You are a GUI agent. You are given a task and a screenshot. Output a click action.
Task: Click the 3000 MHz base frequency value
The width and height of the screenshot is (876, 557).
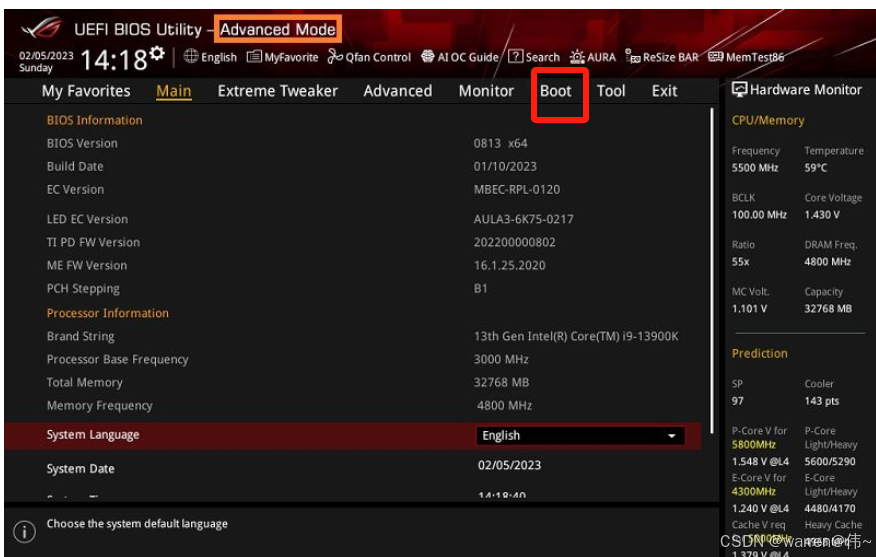pyautogui.click(x=501, y=359)
